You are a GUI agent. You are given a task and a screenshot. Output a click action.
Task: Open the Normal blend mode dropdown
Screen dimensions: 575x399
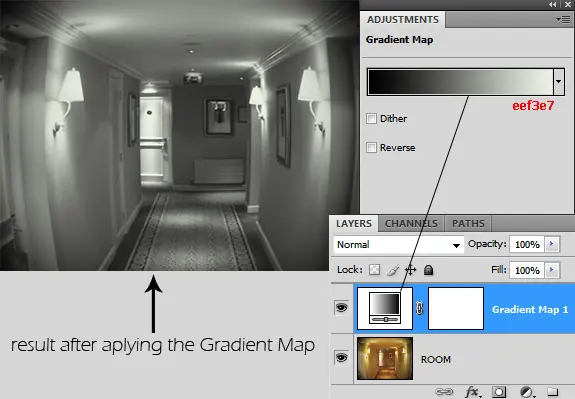[x=398, y=245]
